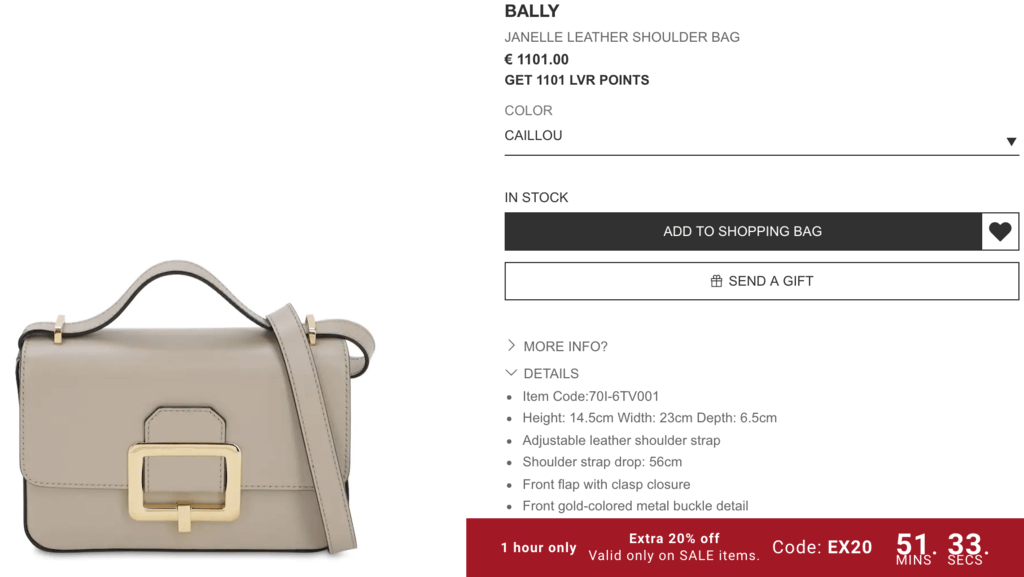Click the Janelle Leather Shoulder Bag title
Image resolution: width=1024 pixels, height=577 pixels.
pos(622,37)
